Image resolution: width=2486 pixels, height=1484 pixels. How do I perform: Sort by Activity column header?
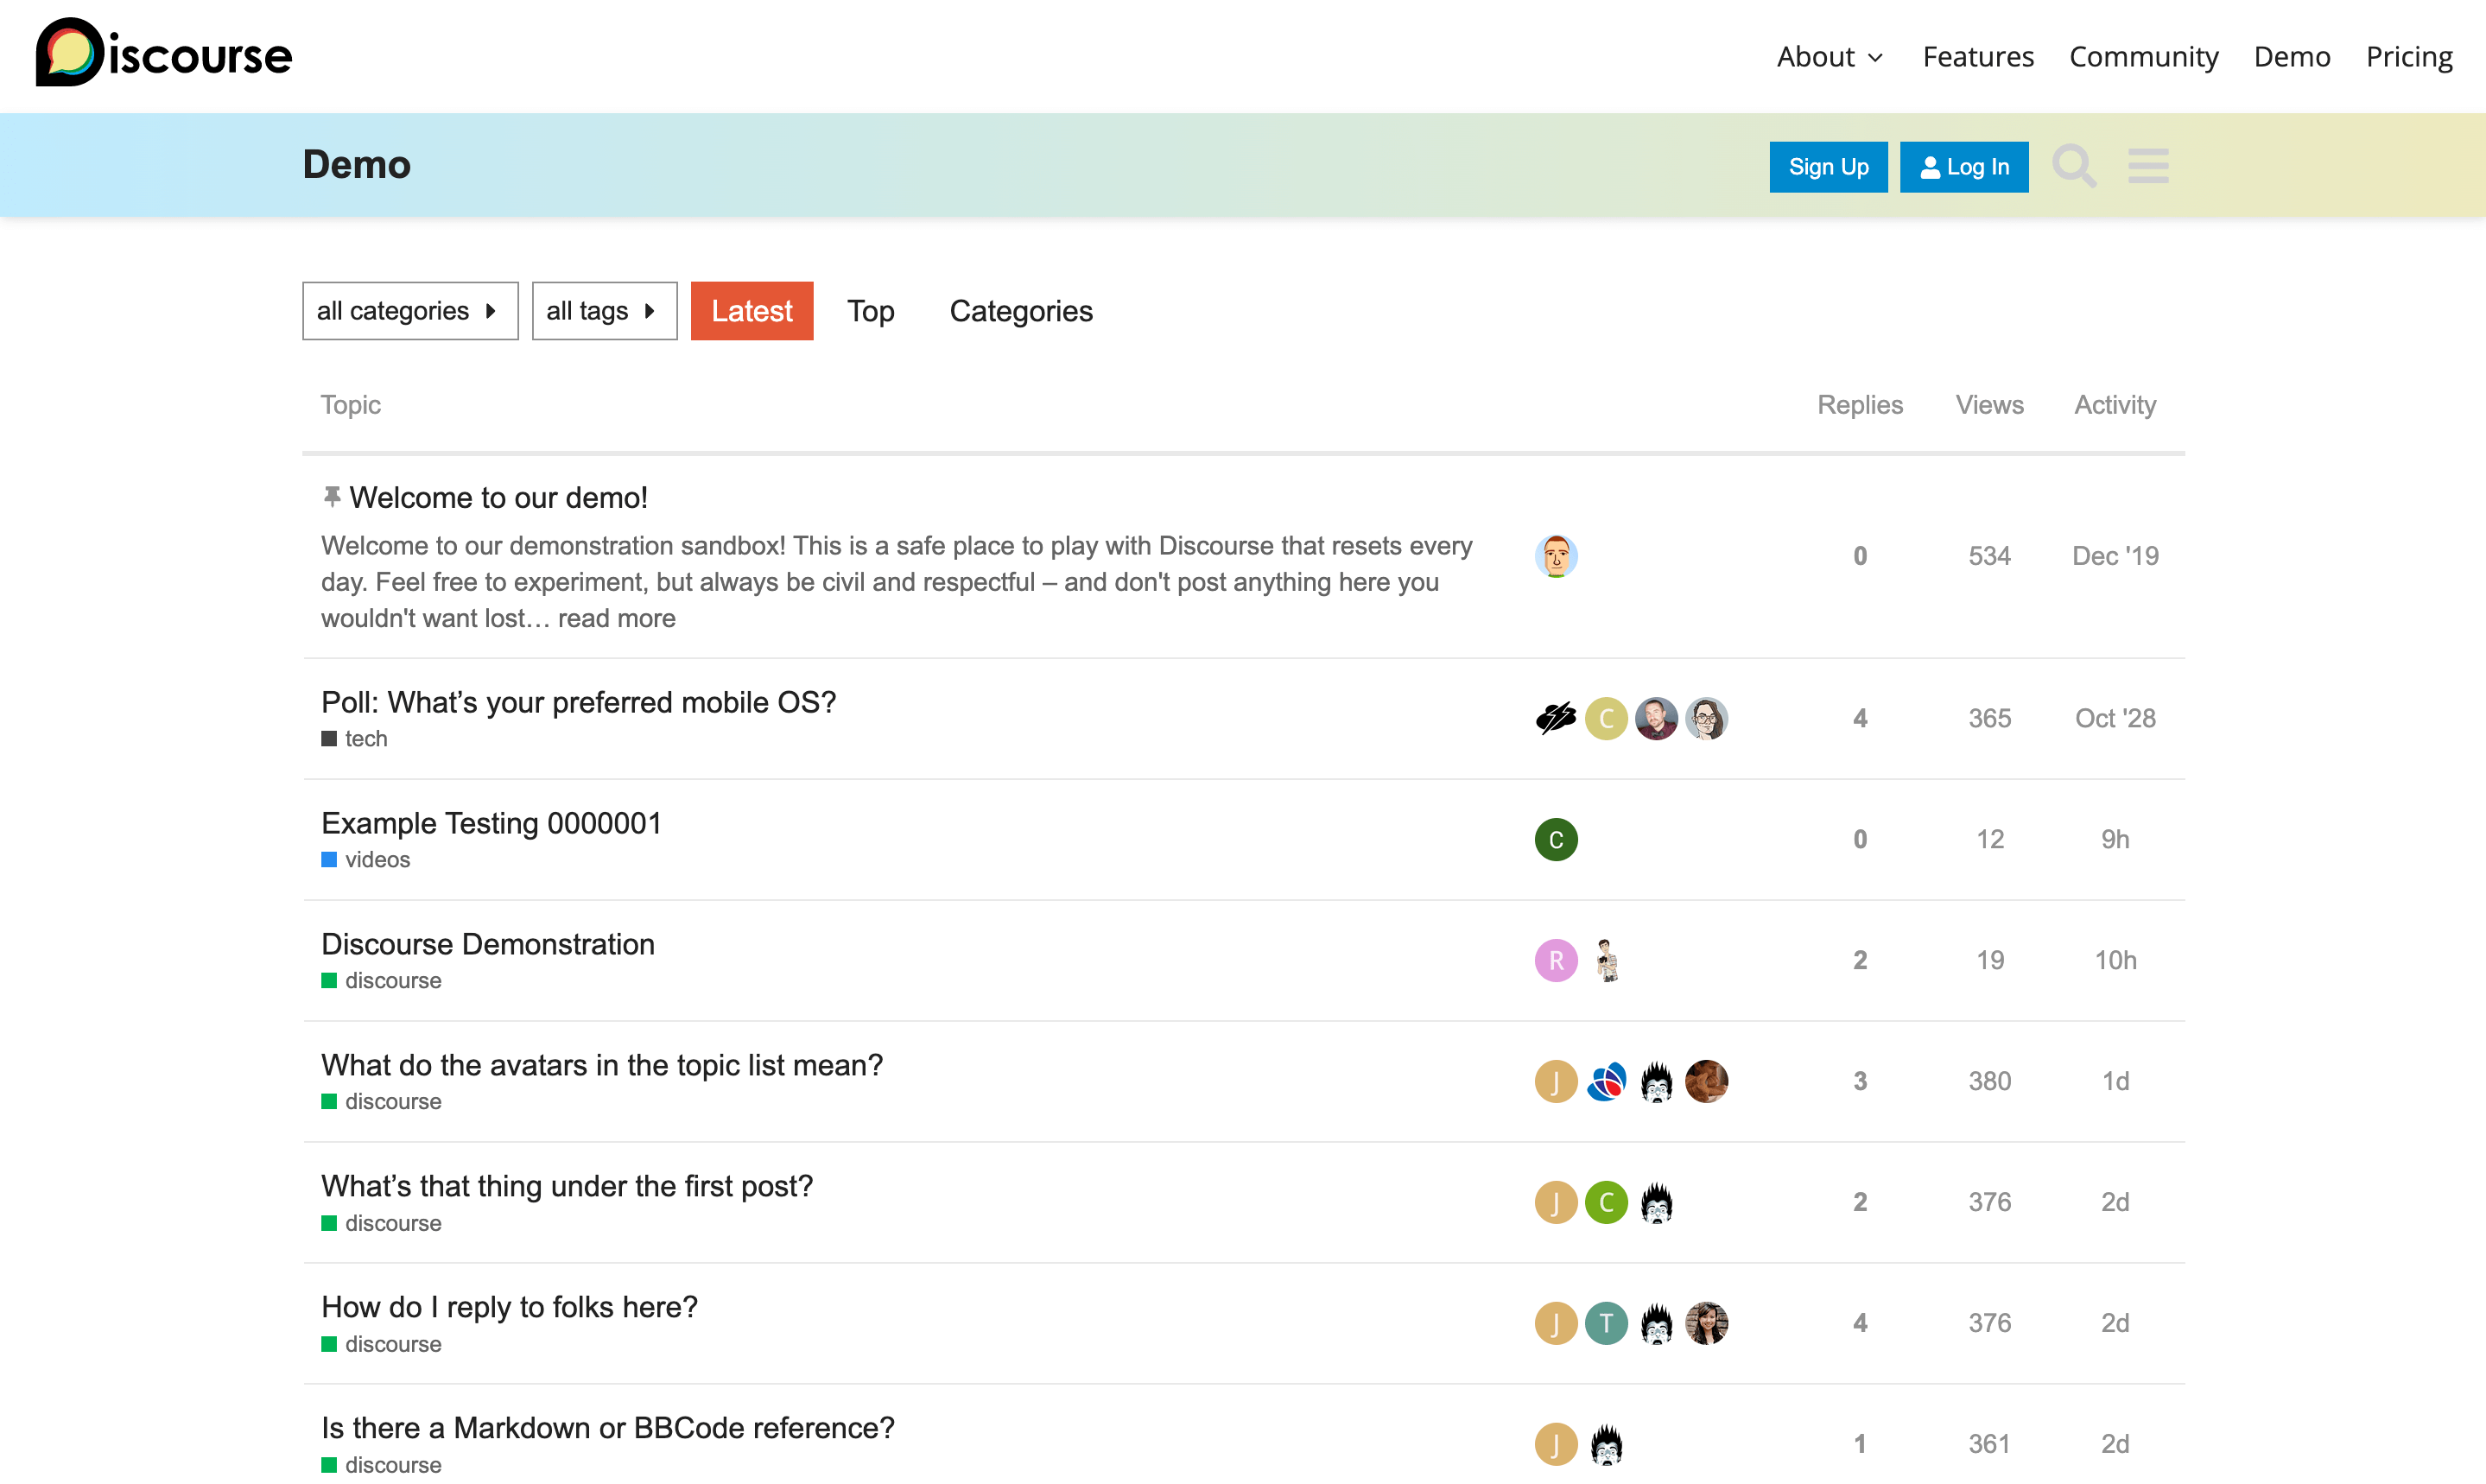coord(2115,405)
